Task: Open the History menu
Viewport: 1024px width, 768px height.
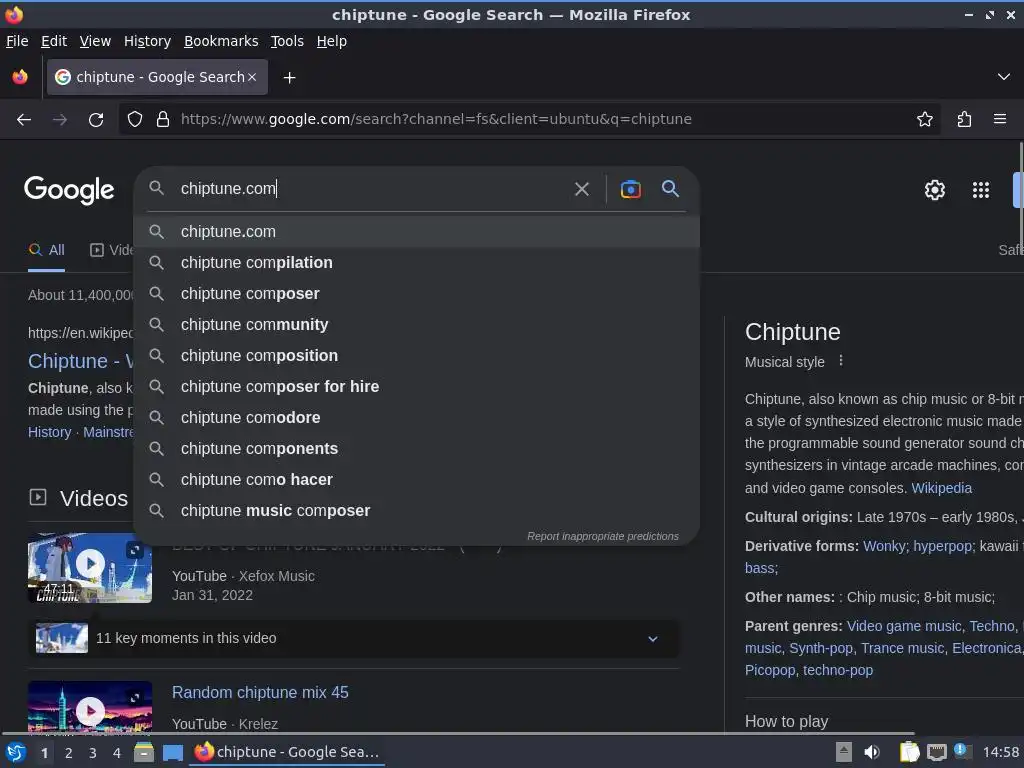Action: pyautogui.click(x=148, y=41)
